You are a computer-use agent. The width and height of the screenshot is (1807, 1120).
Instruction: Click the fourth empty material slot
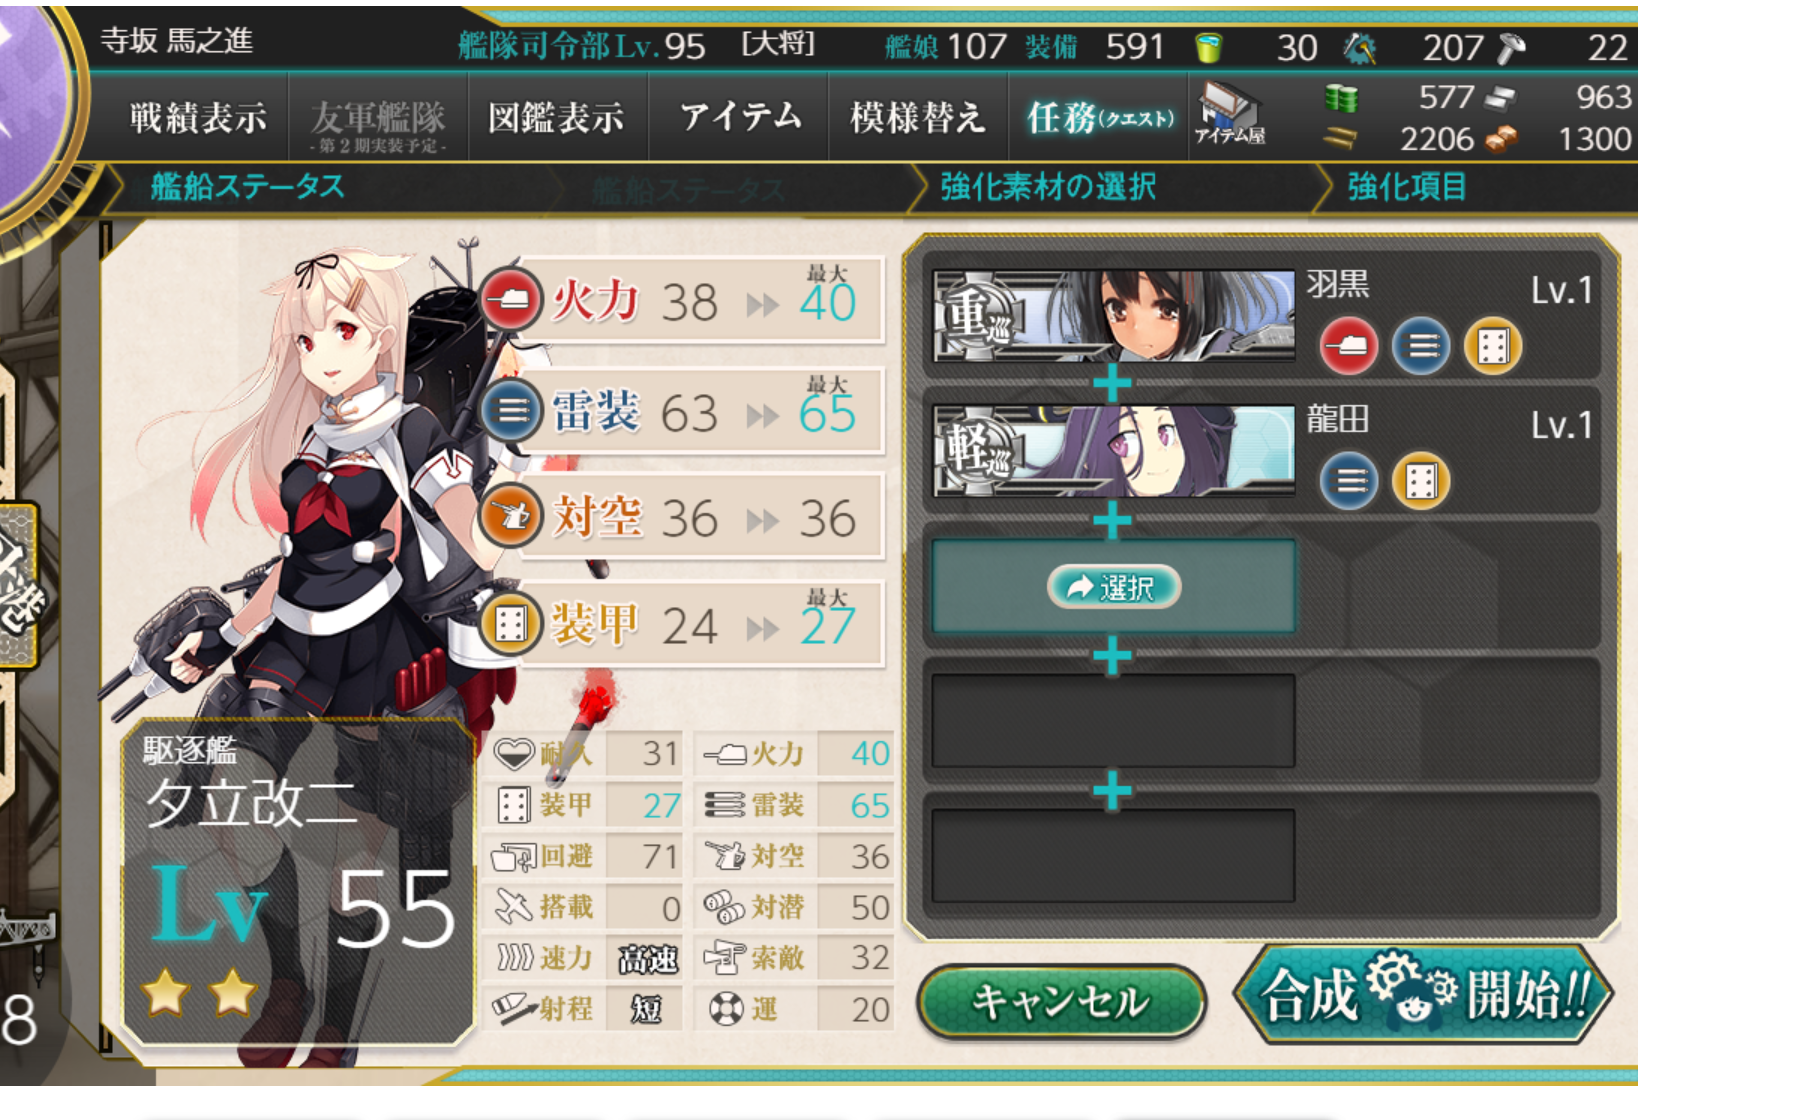(1113, 720)
